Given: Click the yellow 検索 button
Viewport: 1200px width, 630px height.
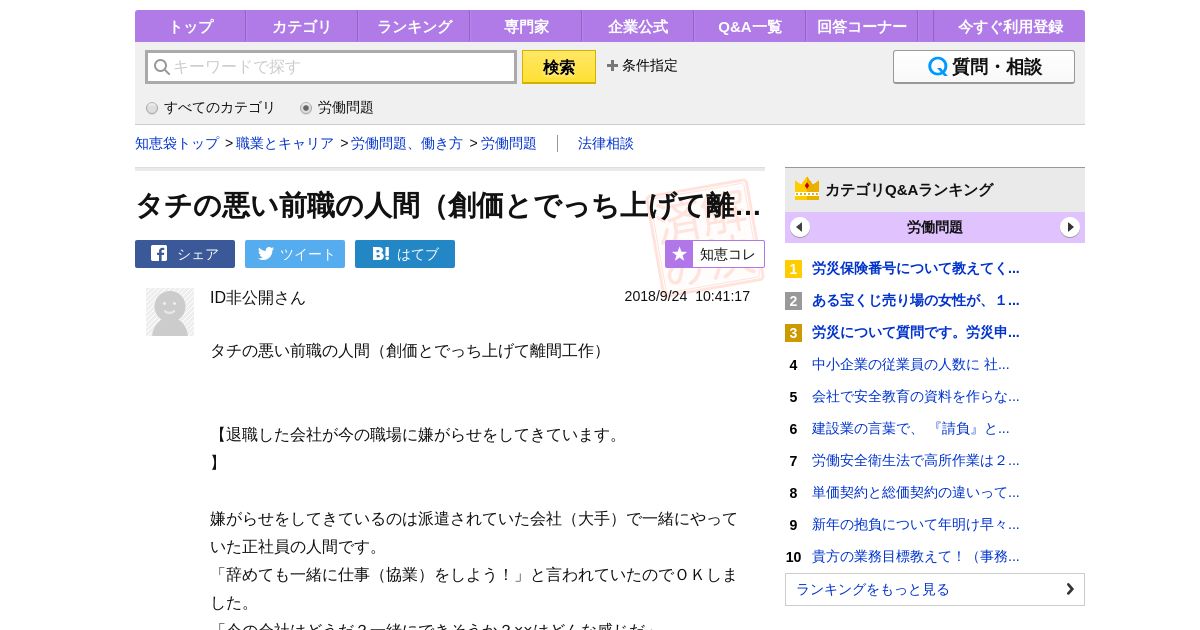Looking at the screenshot, I should (x=559, y=67).
